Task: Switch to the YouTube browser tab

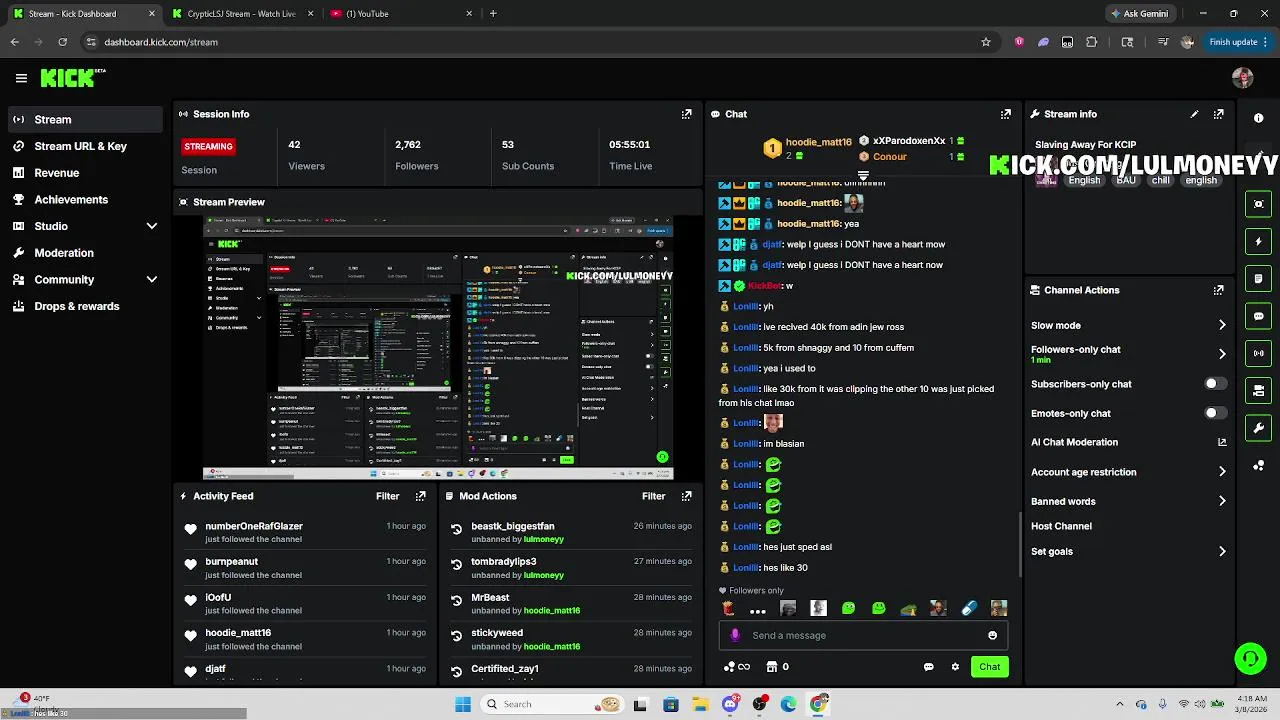Action: [400, 14]
